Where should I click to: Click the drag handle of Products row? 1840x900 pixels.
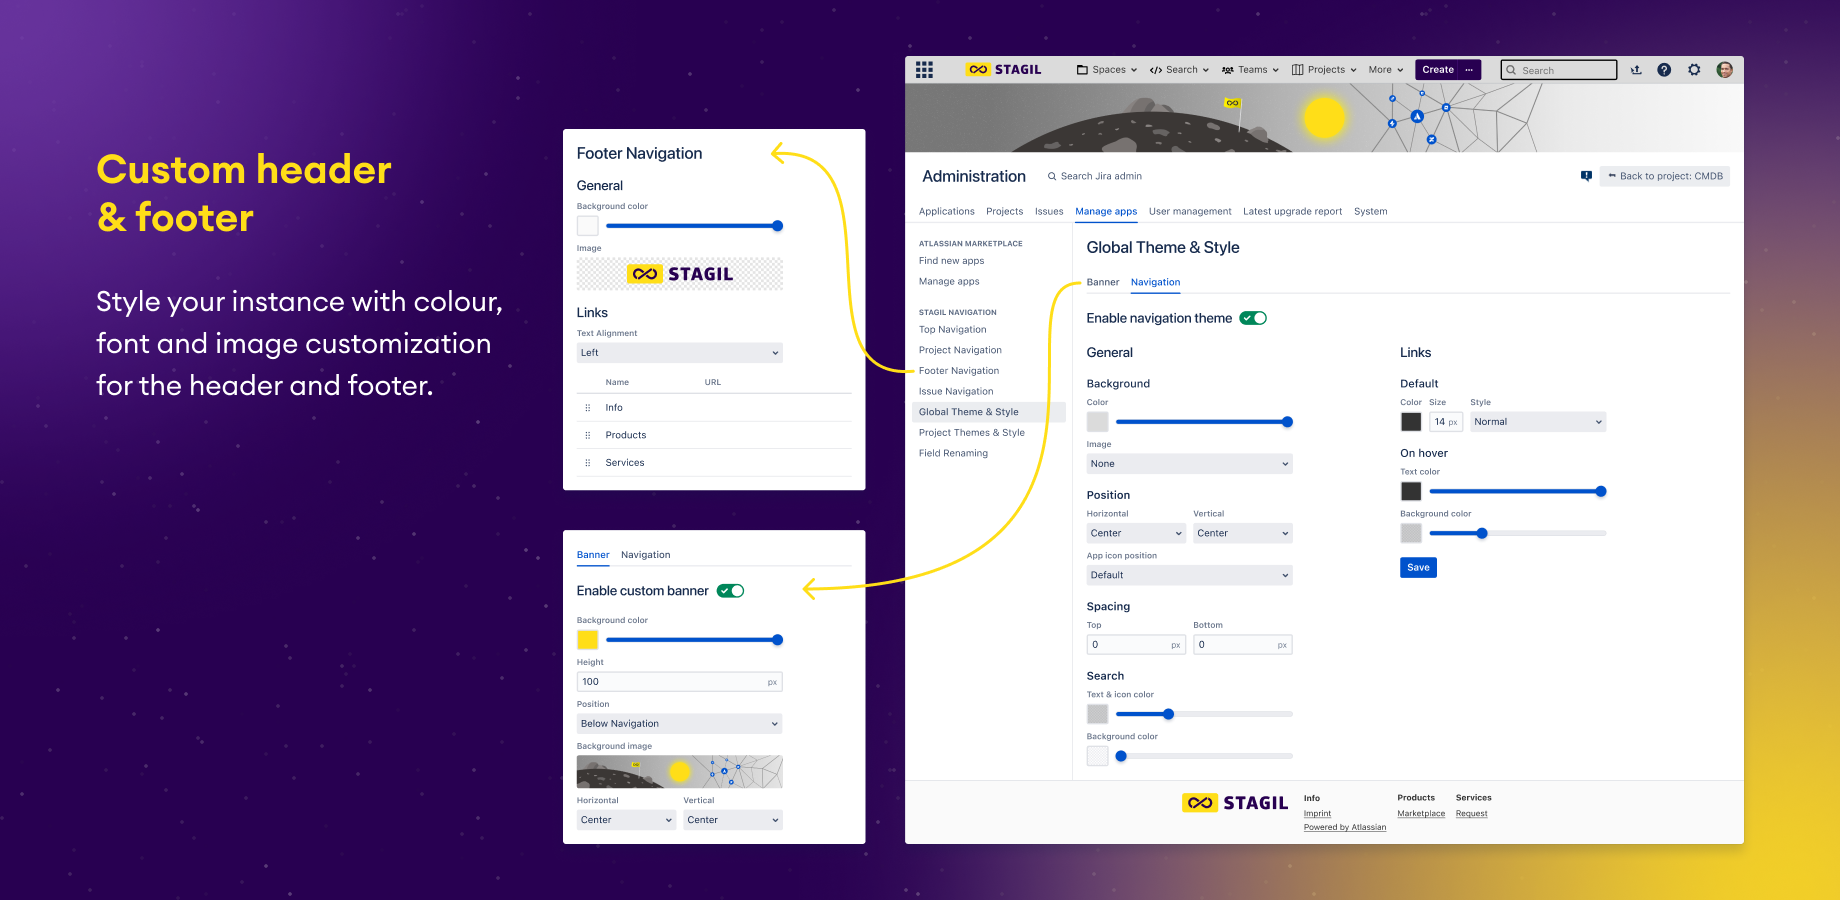(588, 435)
